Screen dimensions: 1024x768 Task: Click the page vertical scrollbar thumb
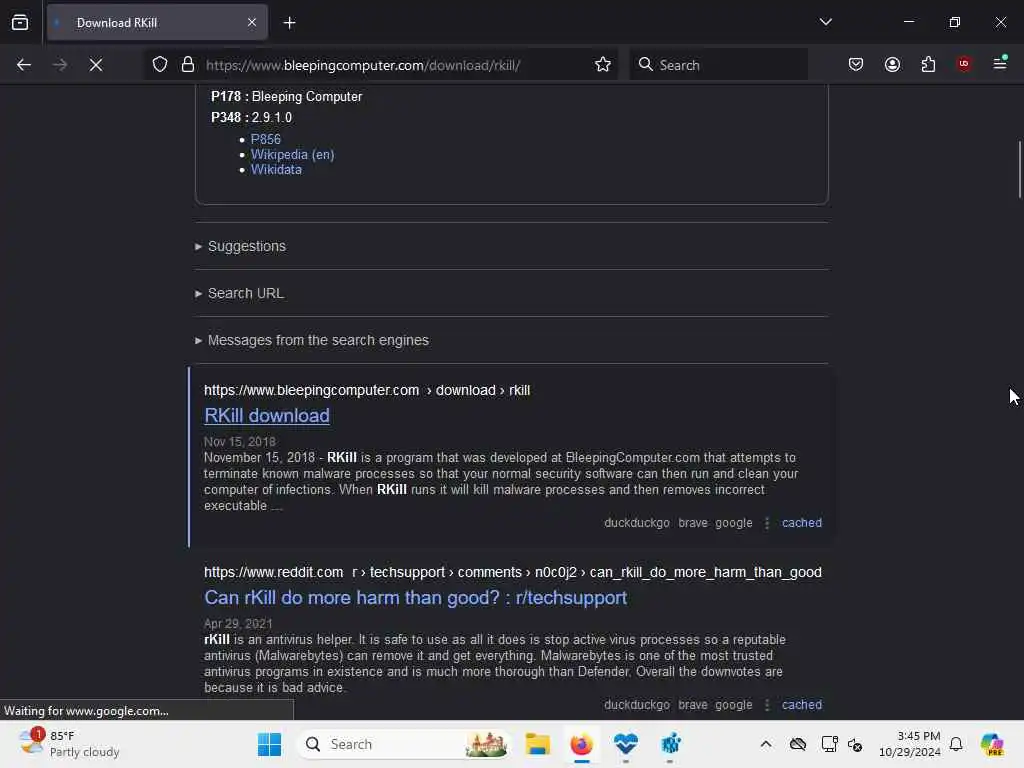click(1019, 168)
